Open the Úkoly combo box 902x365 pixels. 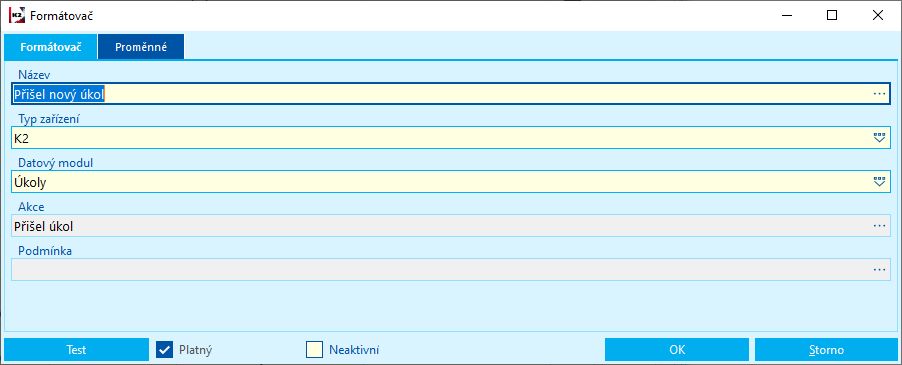click(451, 182)
